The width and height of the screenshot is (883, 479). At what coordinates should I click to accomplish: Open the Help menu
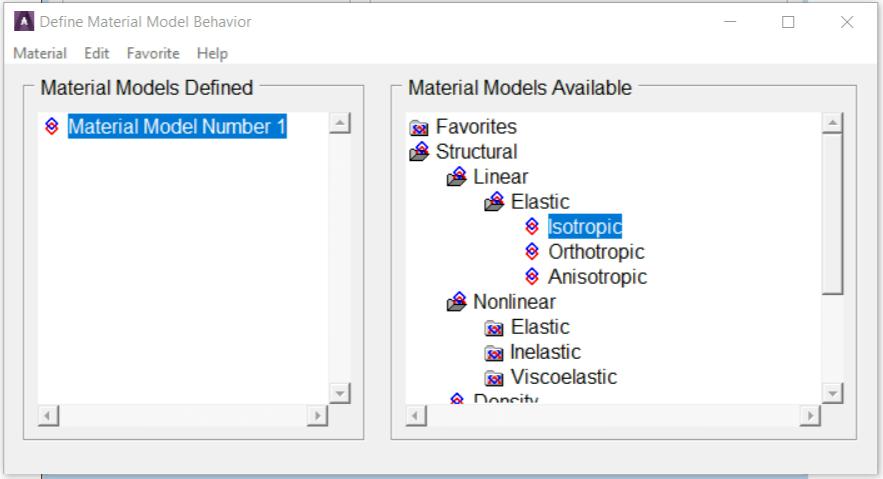pyautogui.click(x=212, y=53)
